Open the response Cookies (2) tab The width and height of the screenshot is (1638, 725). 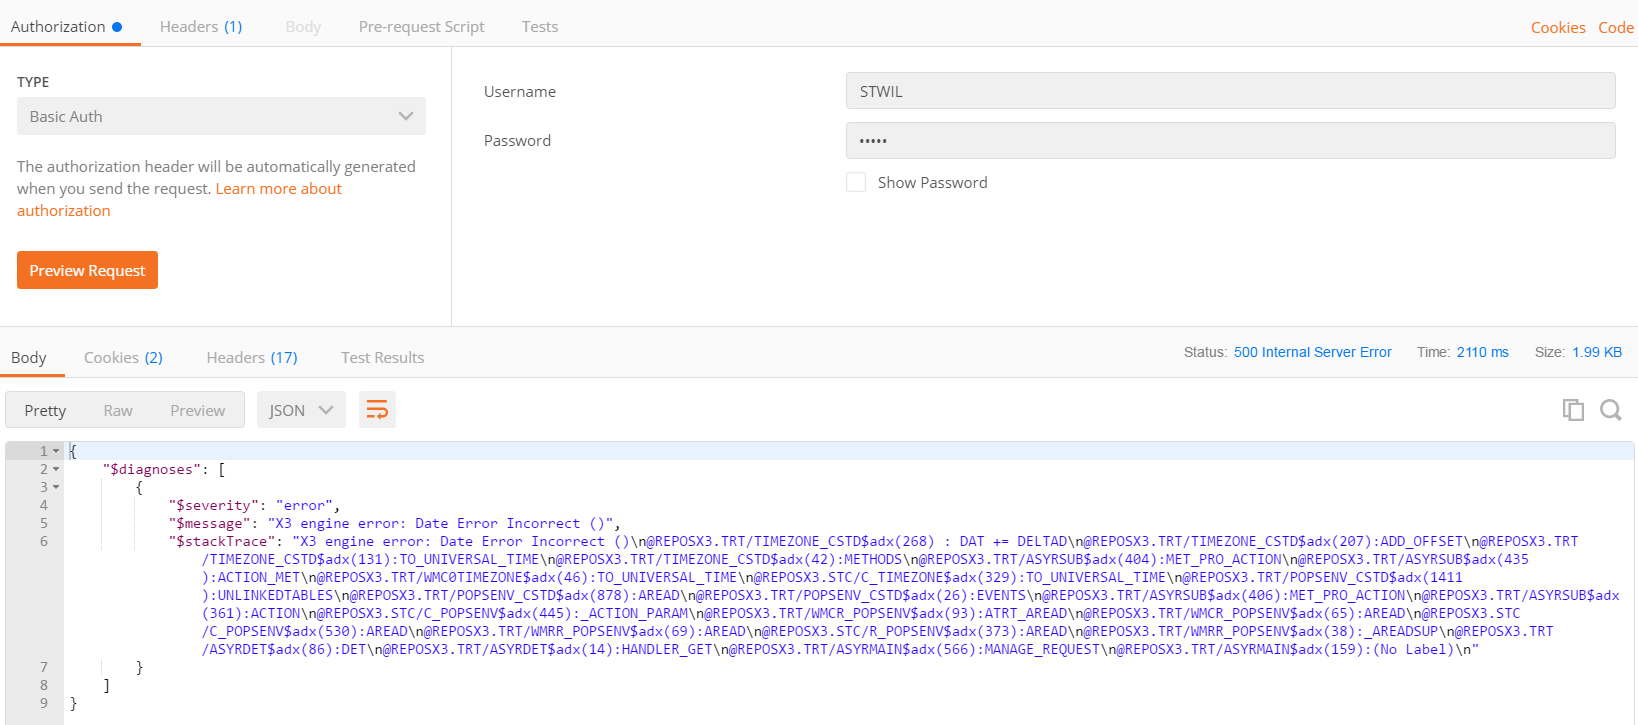pos(123,358)
